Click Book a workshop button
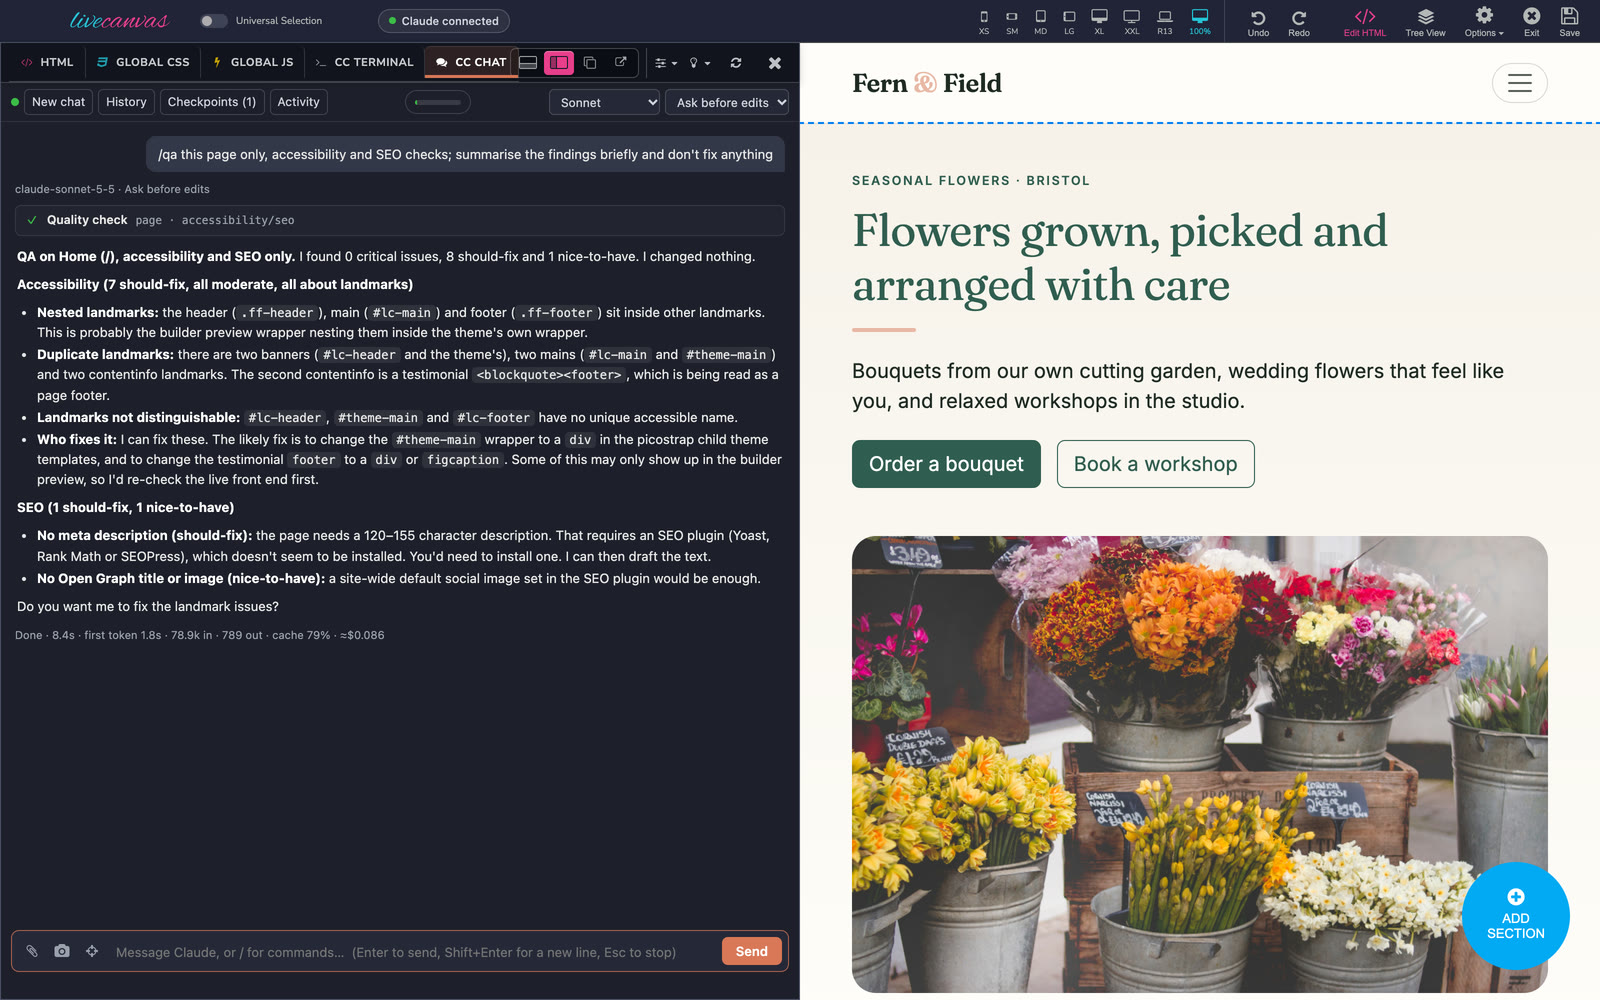This screenshot has height=1000, width=1600. click(1155, 464)
